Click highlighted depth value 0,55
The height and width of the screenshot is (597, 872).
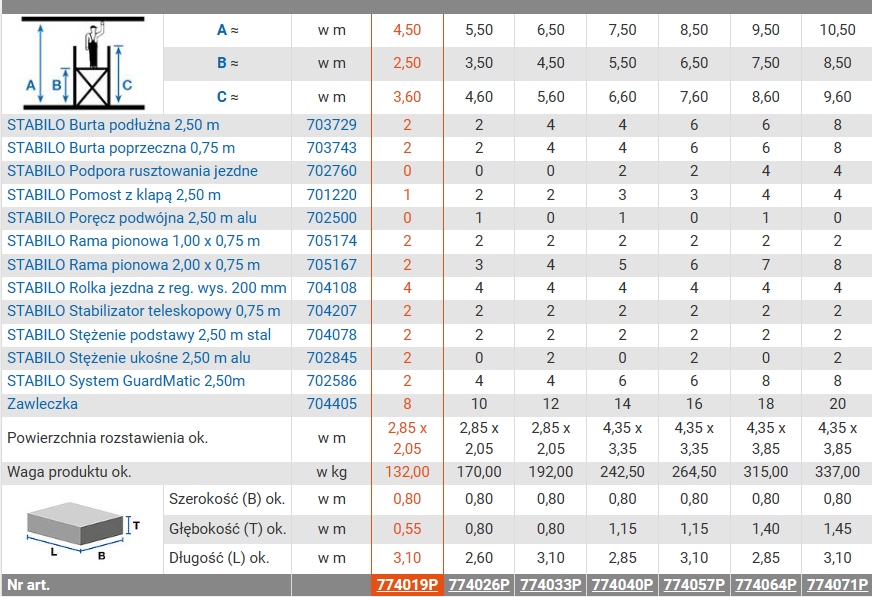(407, 529)
